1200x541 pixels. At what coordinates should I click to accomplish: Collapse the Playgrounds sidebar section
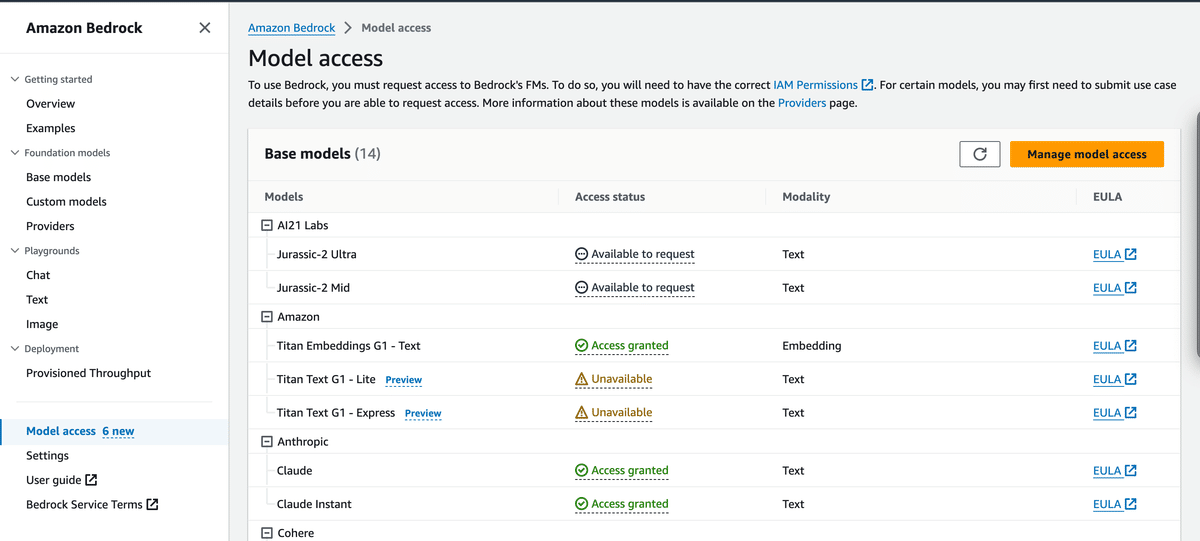tap(15, 251)
